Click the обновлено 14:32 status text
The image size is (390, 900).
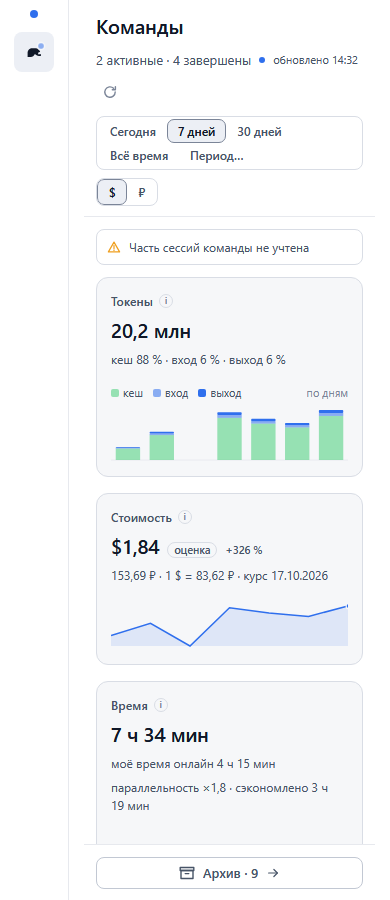click(315, 60)
